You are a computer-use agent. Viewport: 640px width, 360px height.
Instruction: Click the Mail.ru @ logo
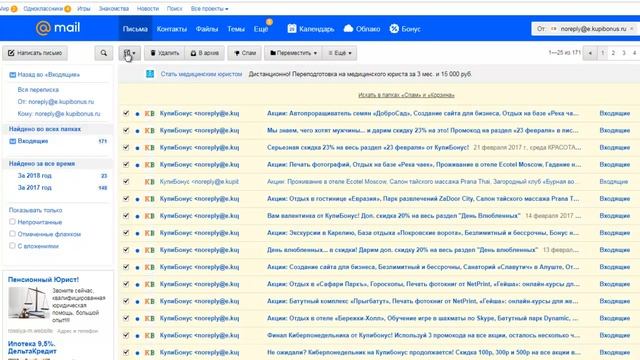click(x=58, y=28)
